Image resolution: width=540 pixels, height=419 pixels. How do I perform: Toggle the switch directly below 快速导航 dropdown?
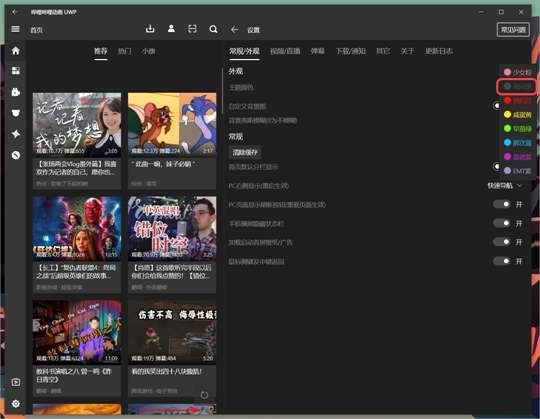point(501,205)
